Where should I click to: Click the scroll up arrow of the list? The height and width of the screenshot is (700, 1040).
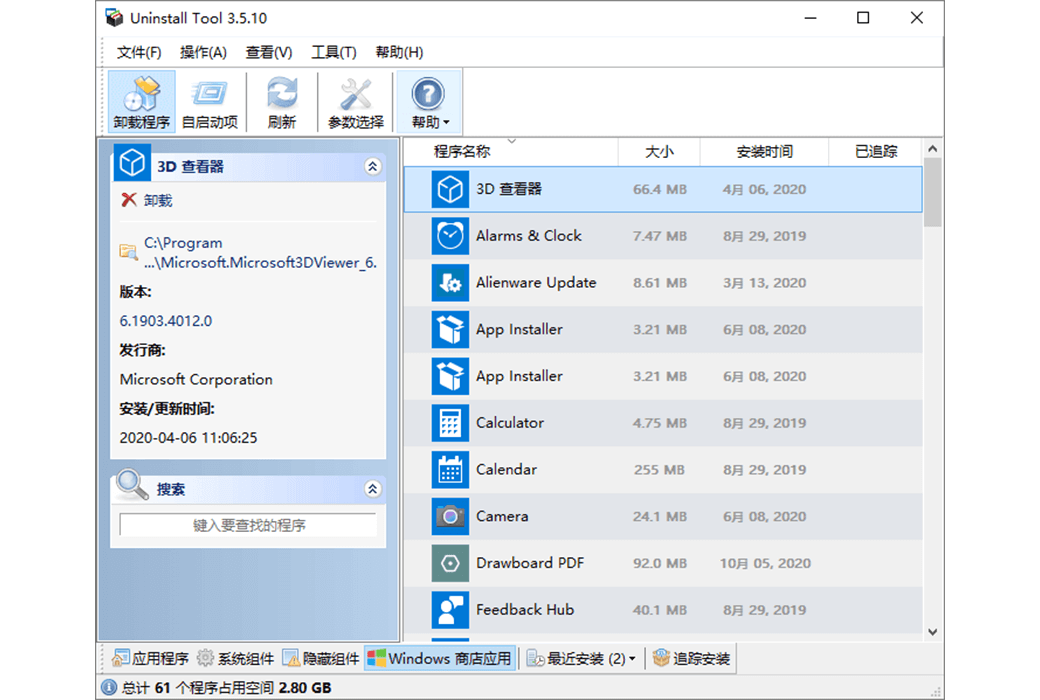tap(933, 149)
